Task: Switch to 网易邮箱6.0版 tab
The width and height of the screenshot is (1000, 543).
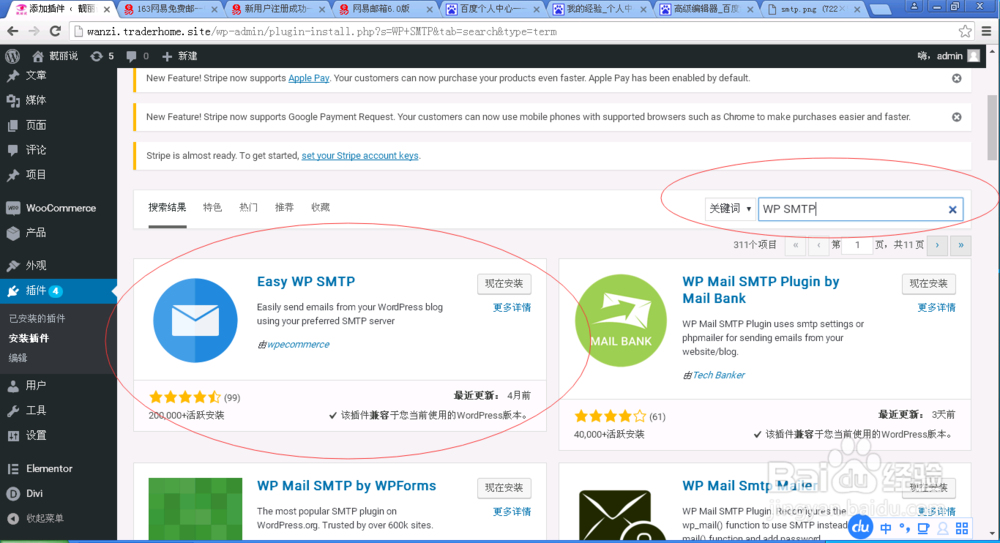Action: pyautogui.click(x=385, y=9)
